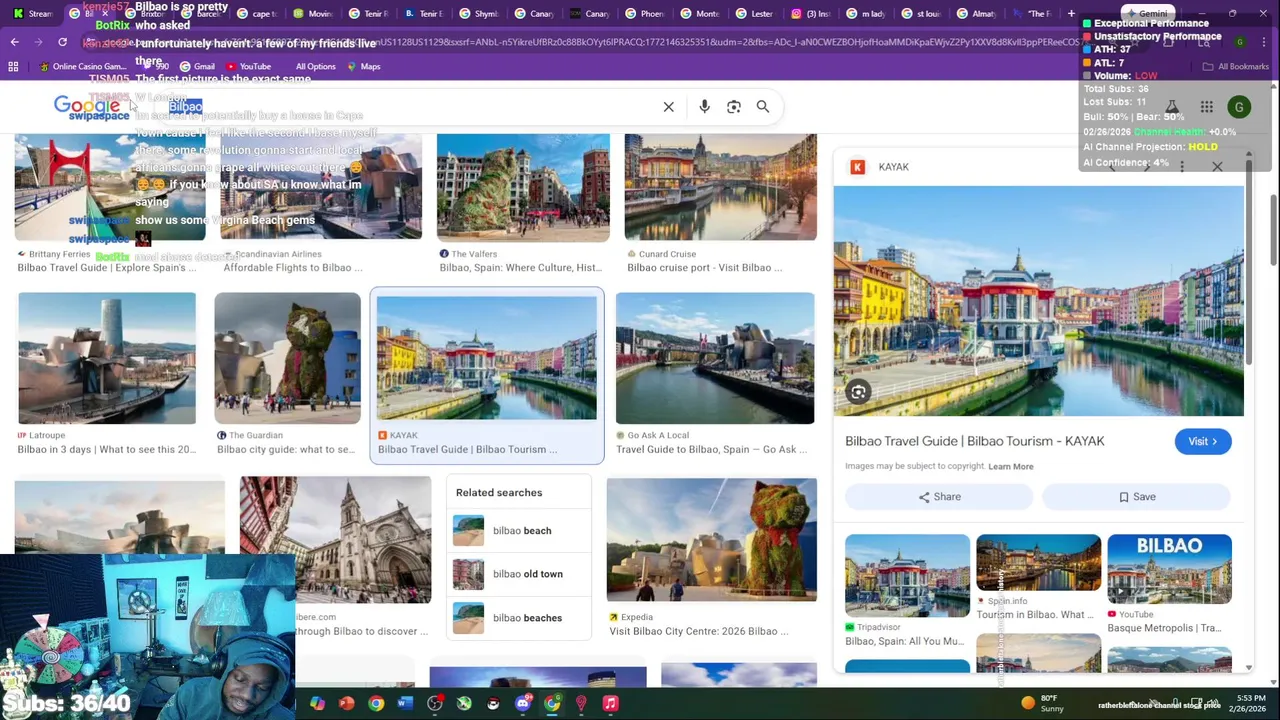Switch to the Lester tab
This screenshot has width=1280, height=720.
tap(753, 13)
